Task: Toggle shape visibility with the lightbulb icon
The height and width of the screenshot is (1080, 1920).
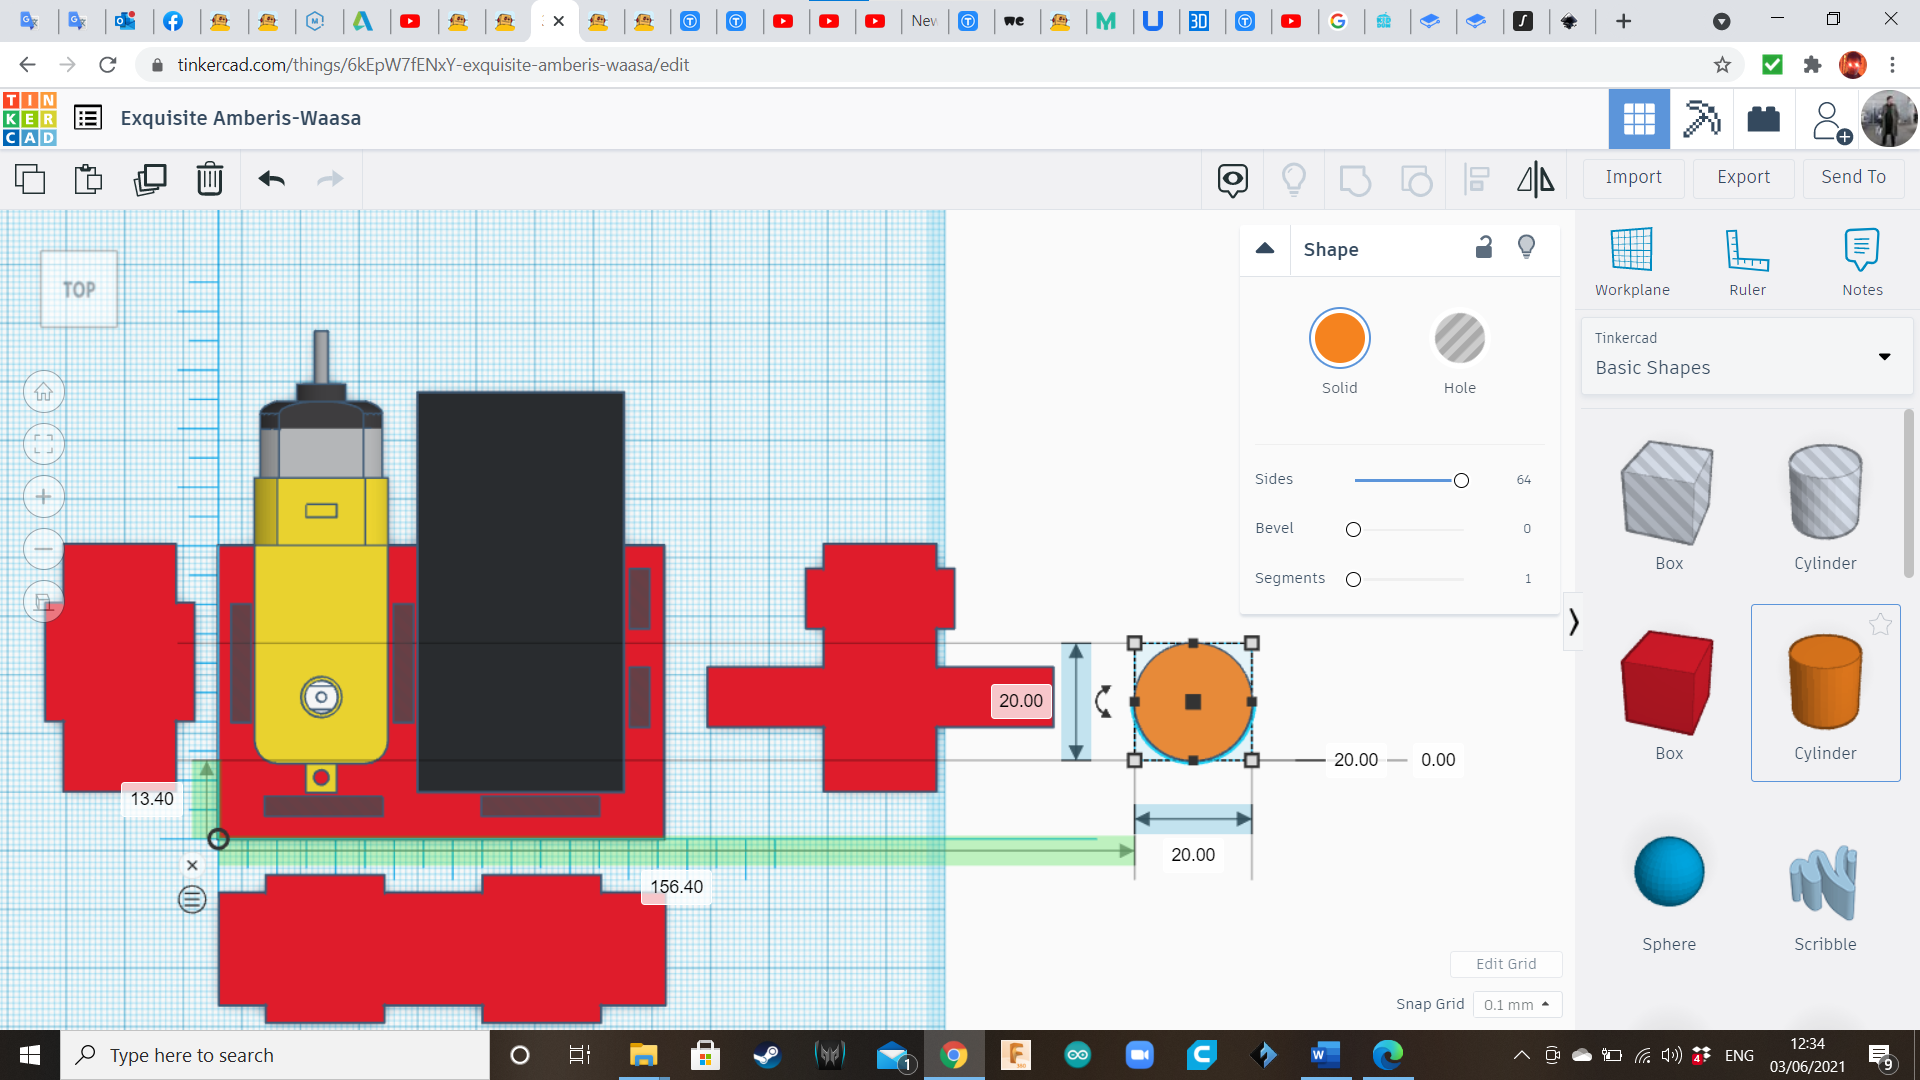Action: pos(1526,247)
